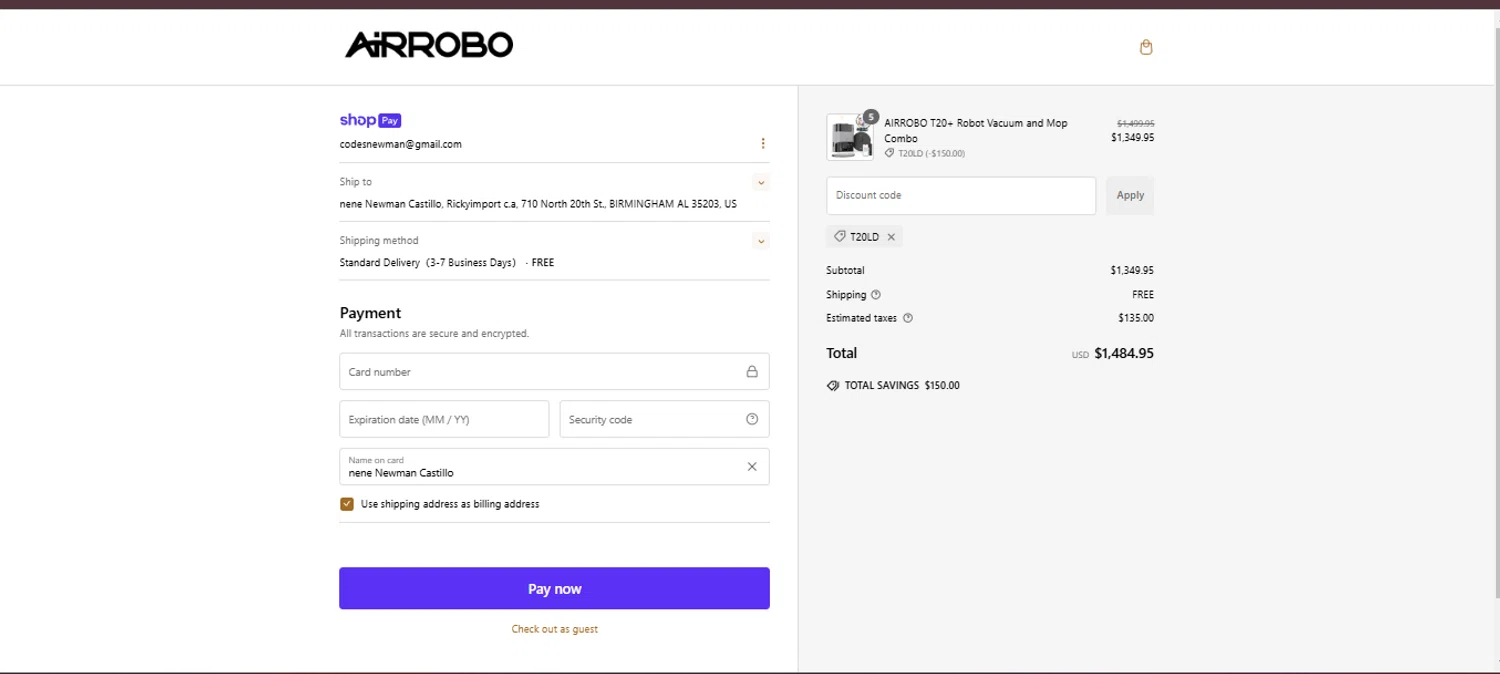Viewport: 1500px width, 674px height.
Task: Click the estimated taxes info icon
Action: [908, 318]
